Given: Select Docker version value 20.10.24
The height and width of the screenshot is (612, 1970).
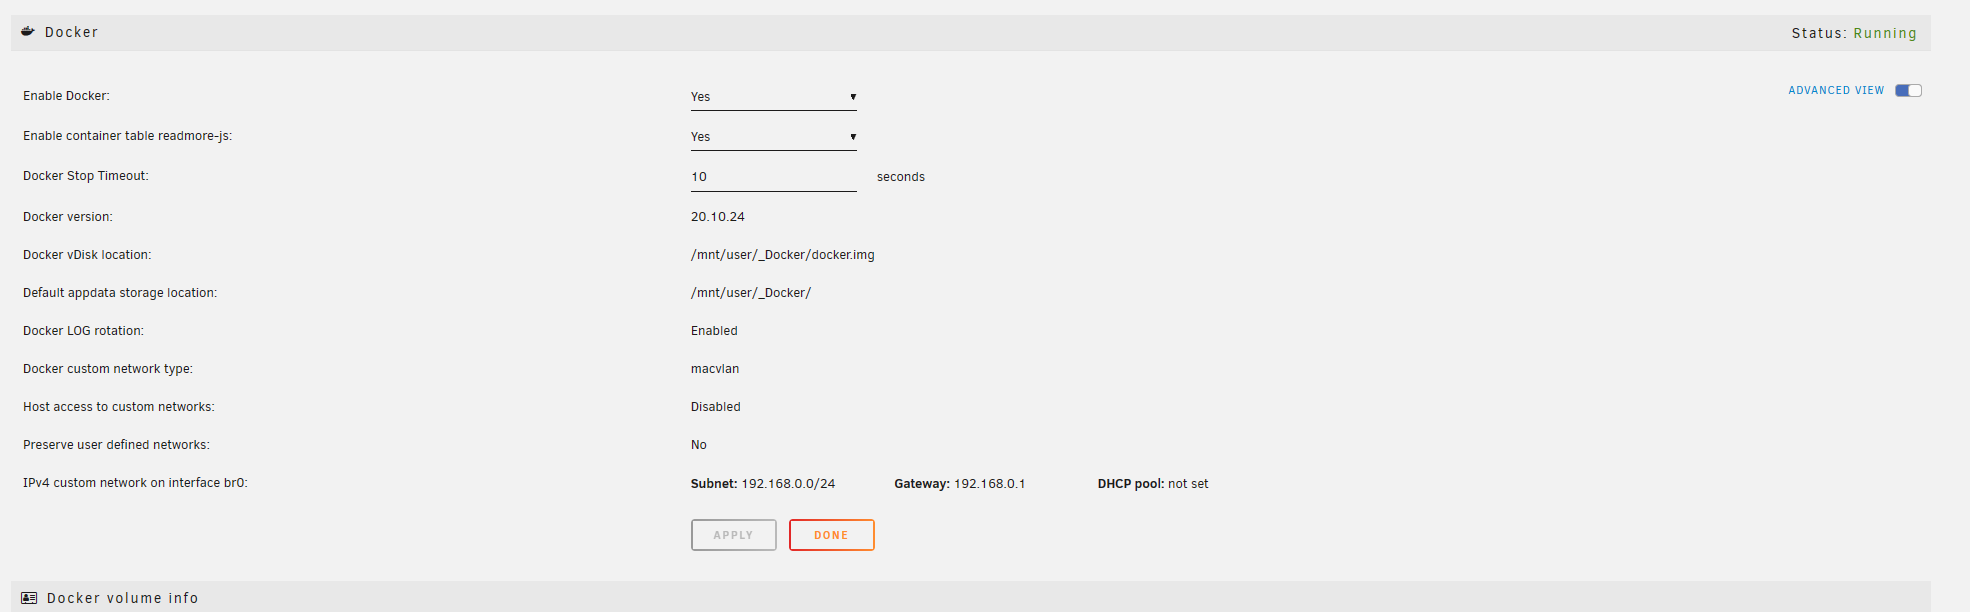Looking at the screenshot, I should 718,217.
